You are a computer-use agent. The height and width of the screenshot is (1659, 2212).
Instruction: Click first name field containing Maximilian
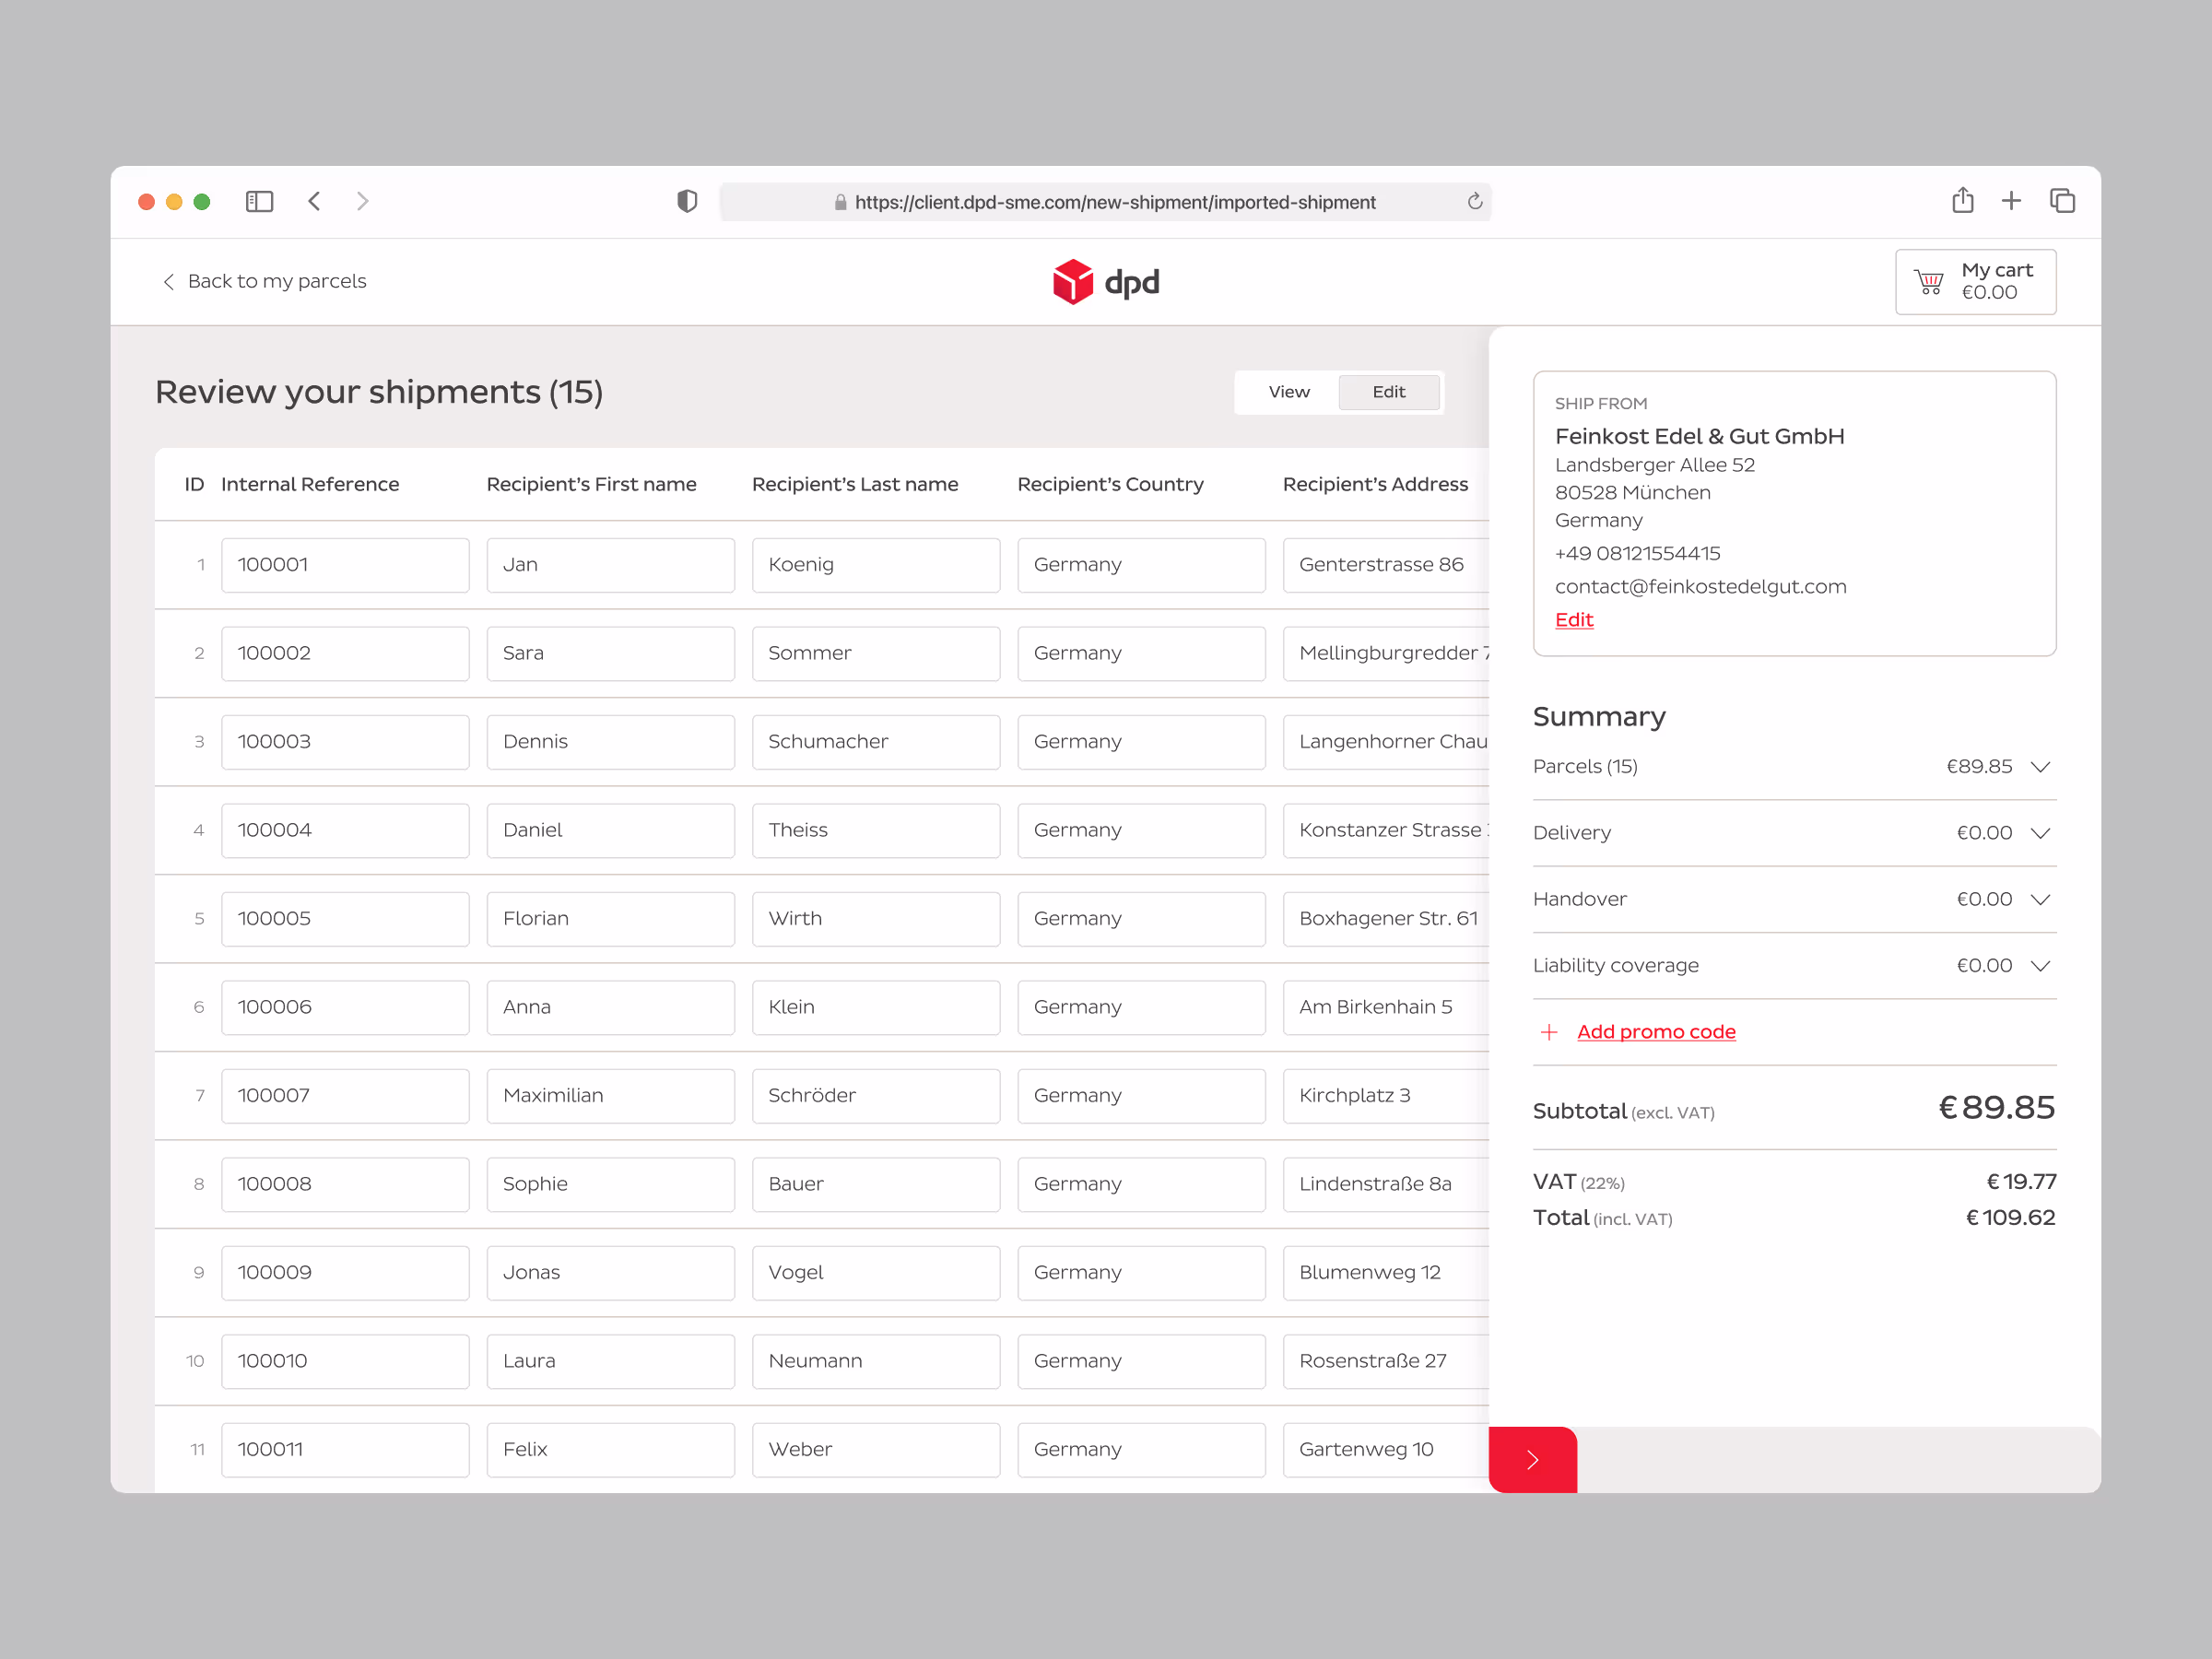610,1096
